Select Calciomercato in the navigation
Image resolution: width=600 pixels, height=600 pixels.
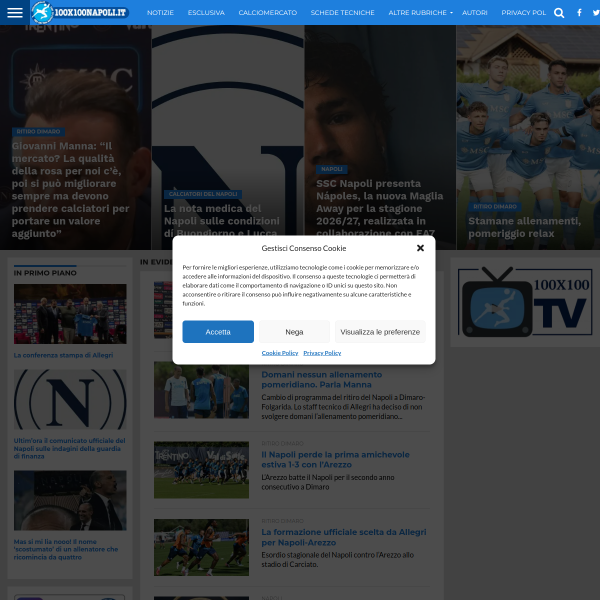click(267, 13)
